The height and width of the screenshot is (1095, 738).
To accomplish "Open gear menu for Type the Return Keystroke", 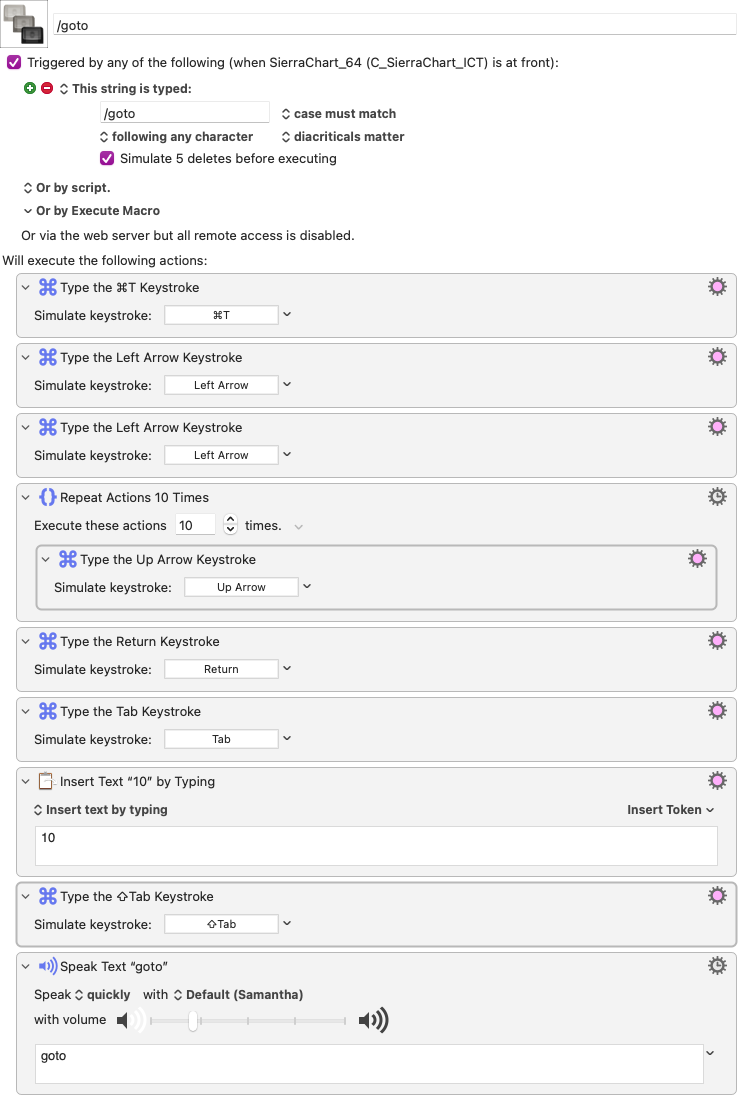I will (x=717, y=640).
